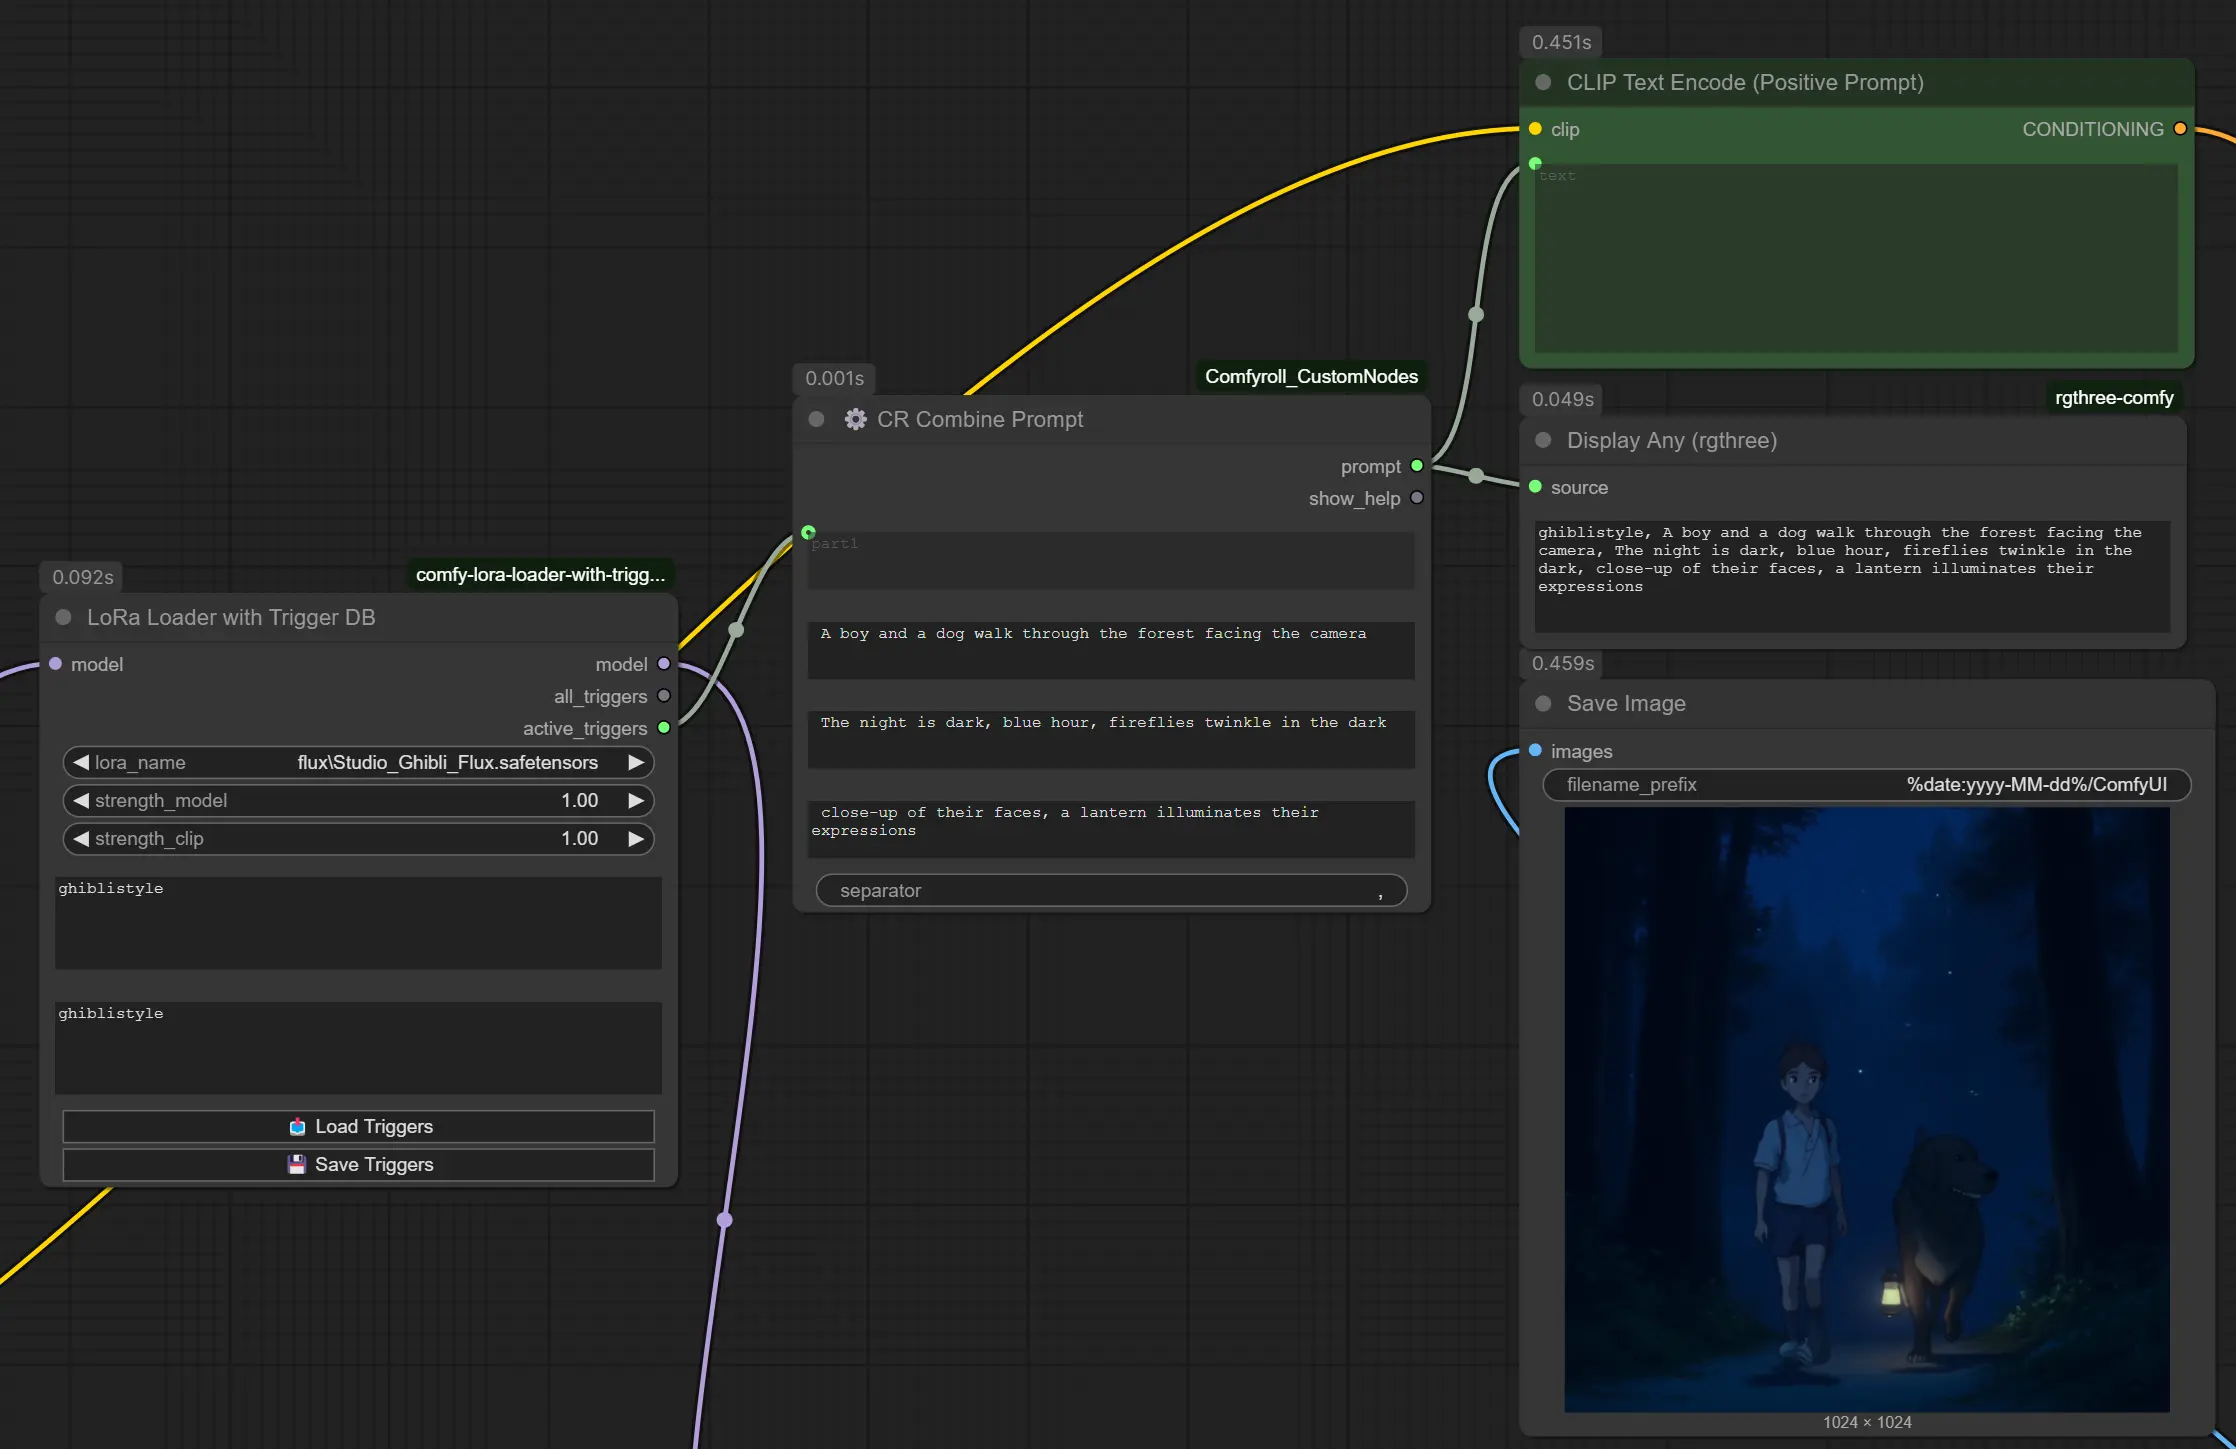Click the Load Triggers button
The width and height of the screenshot is (2236, 1449).
pos(358,1126)
